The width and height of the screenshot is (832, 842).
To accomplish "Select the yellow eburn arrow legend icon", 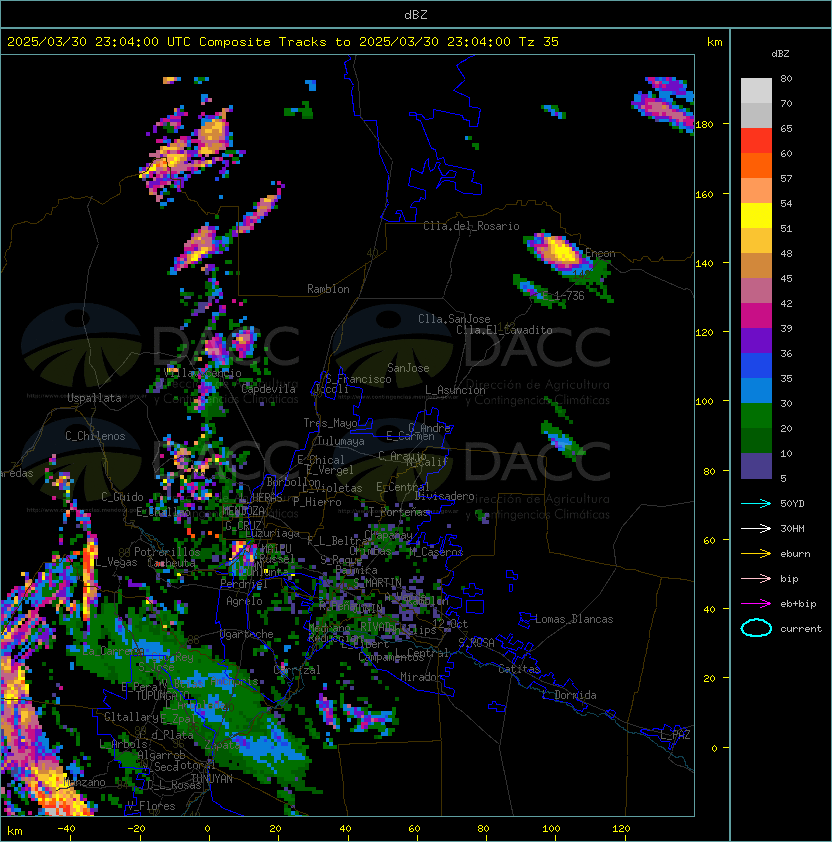I will pyautogui.click(x=756, y=554).
